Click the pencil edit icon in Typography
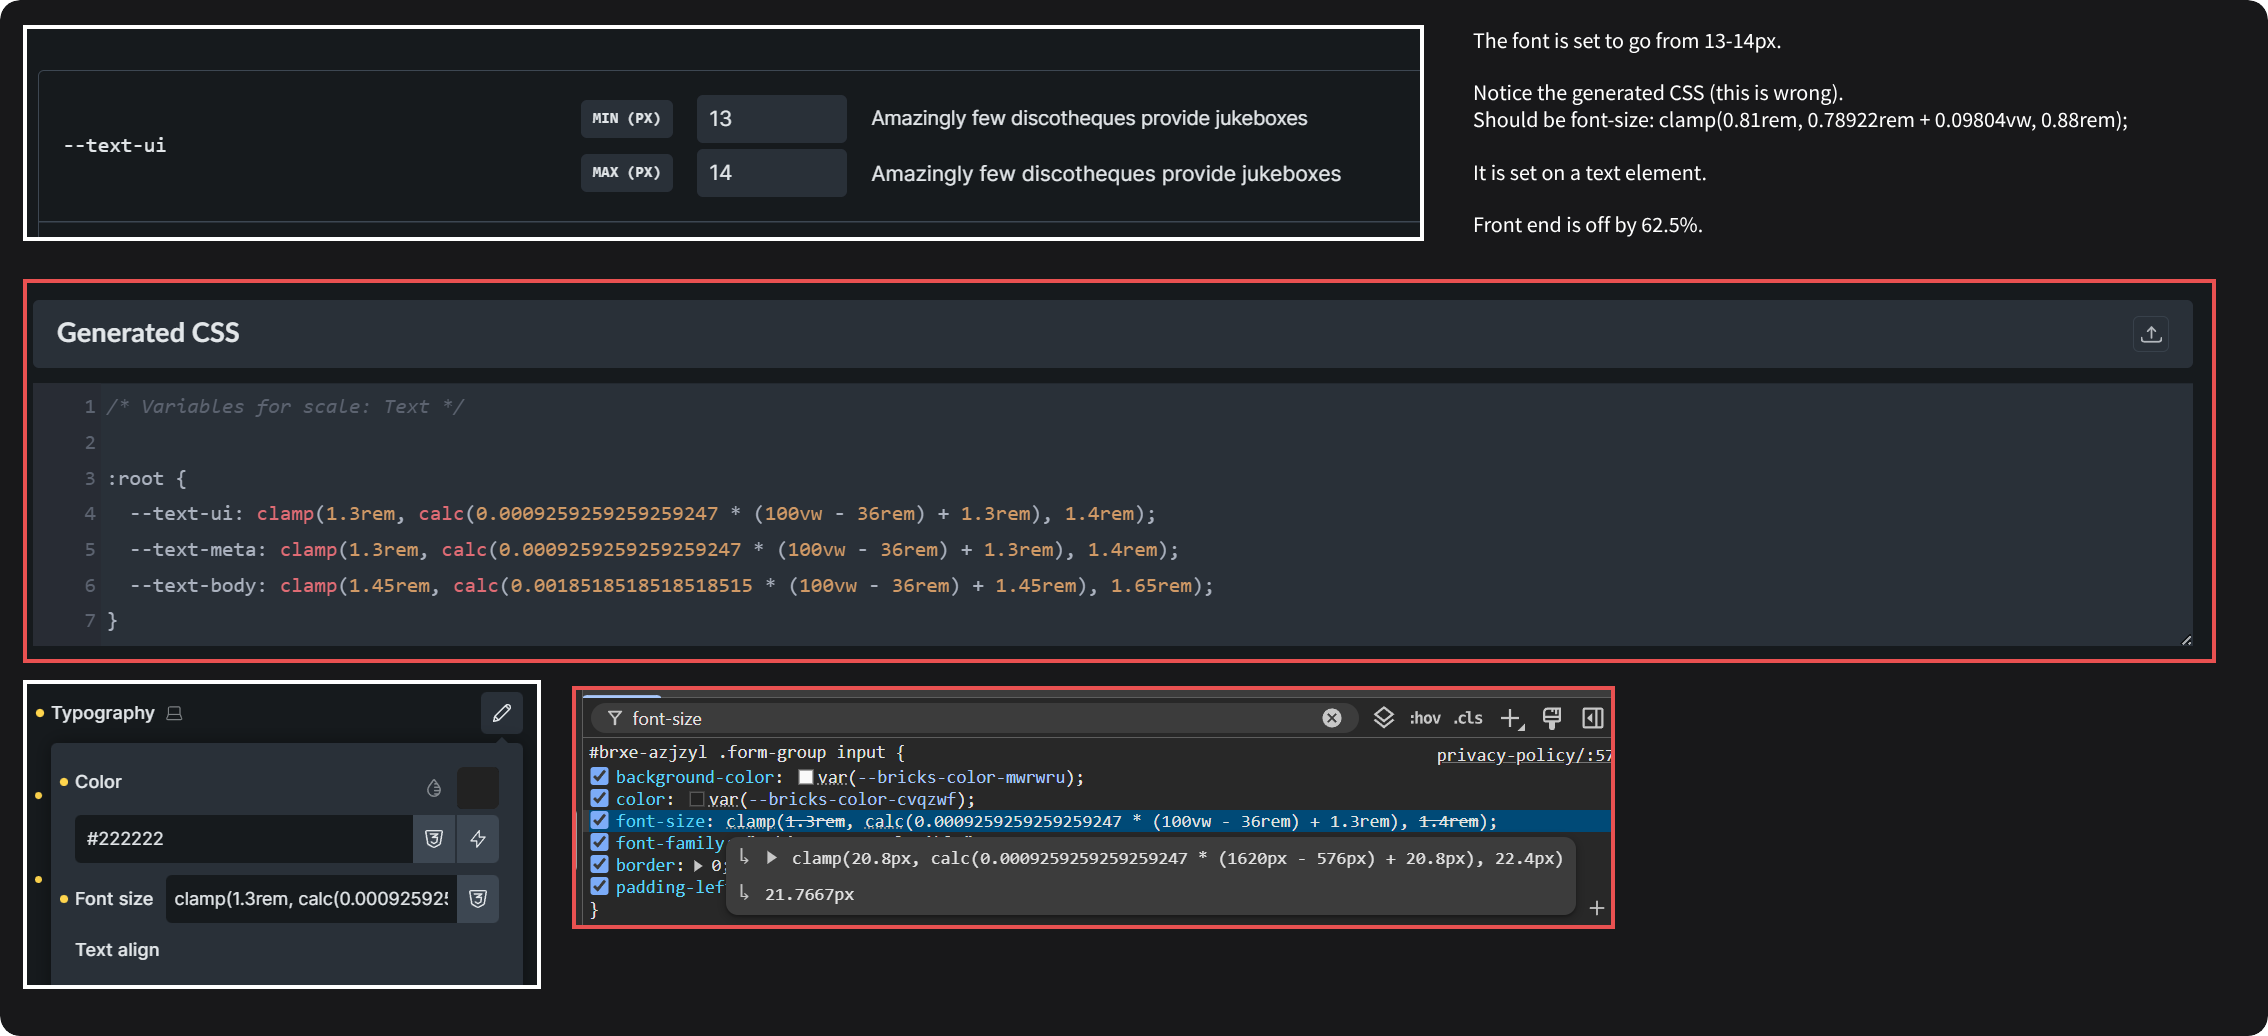 pos(502,713)
